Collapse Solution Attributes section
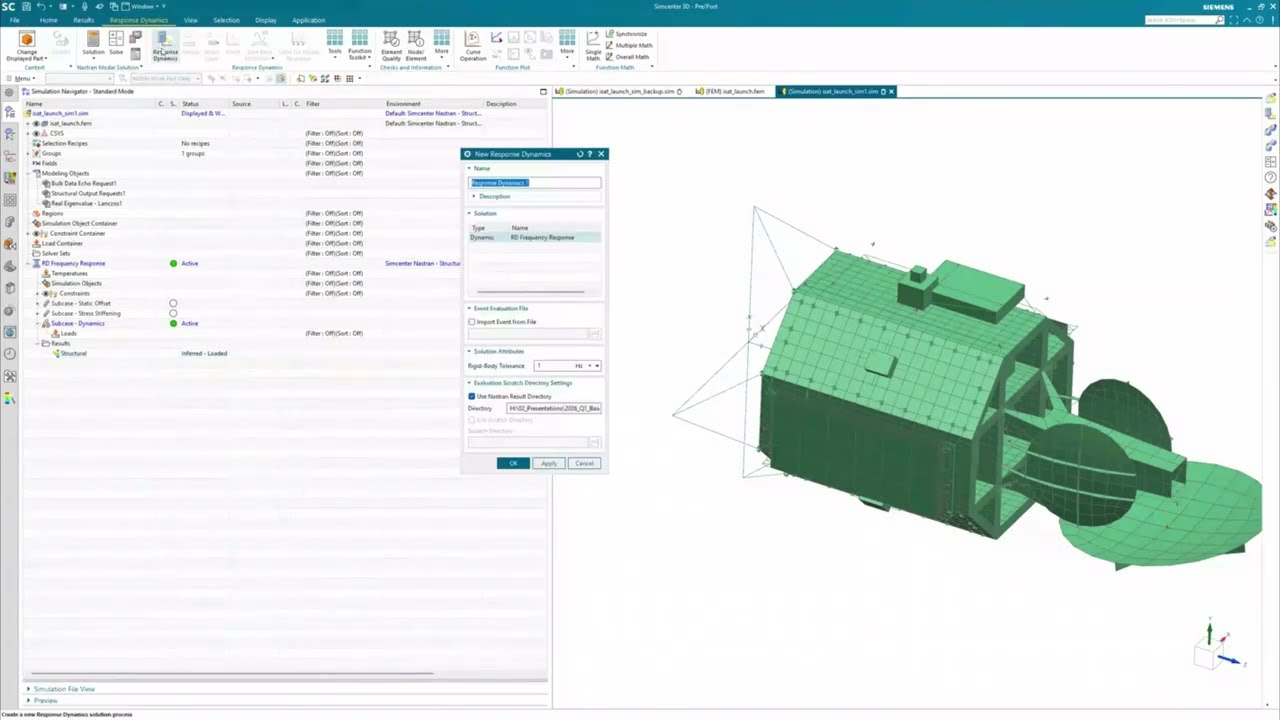 tap(469, 351)
